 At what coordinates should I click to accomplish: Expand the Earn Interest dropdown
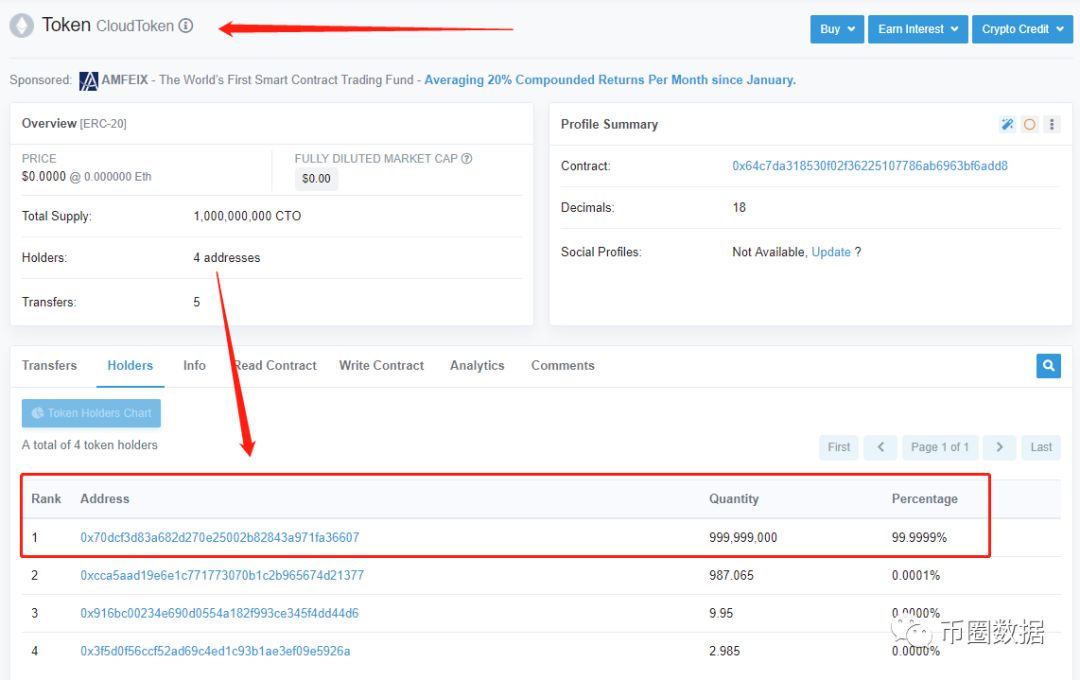[x=917, y=29]
